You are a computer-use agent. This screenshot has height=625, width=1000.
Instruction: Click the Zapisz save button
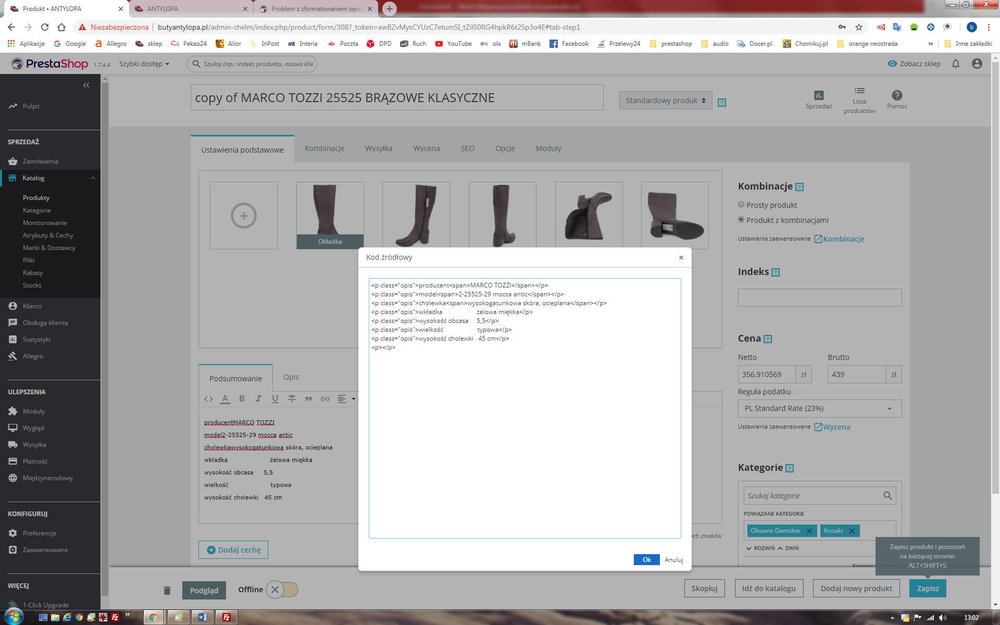(927, 589)
